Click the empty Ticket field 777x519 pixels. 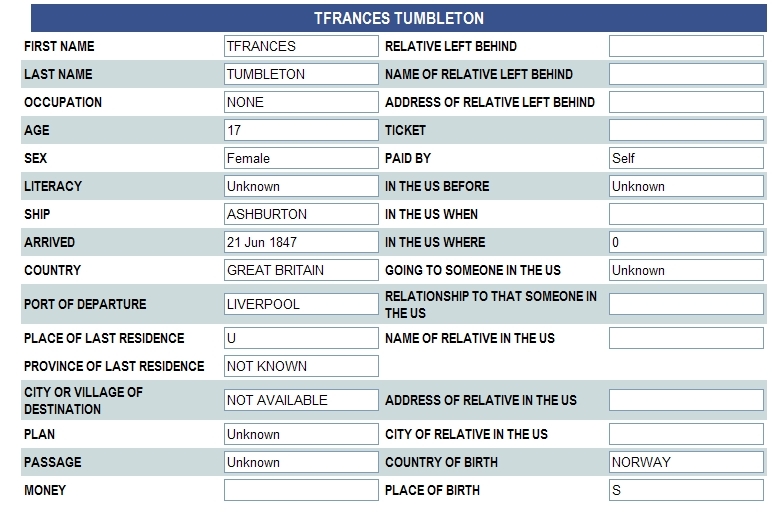[x=686, y=130]
